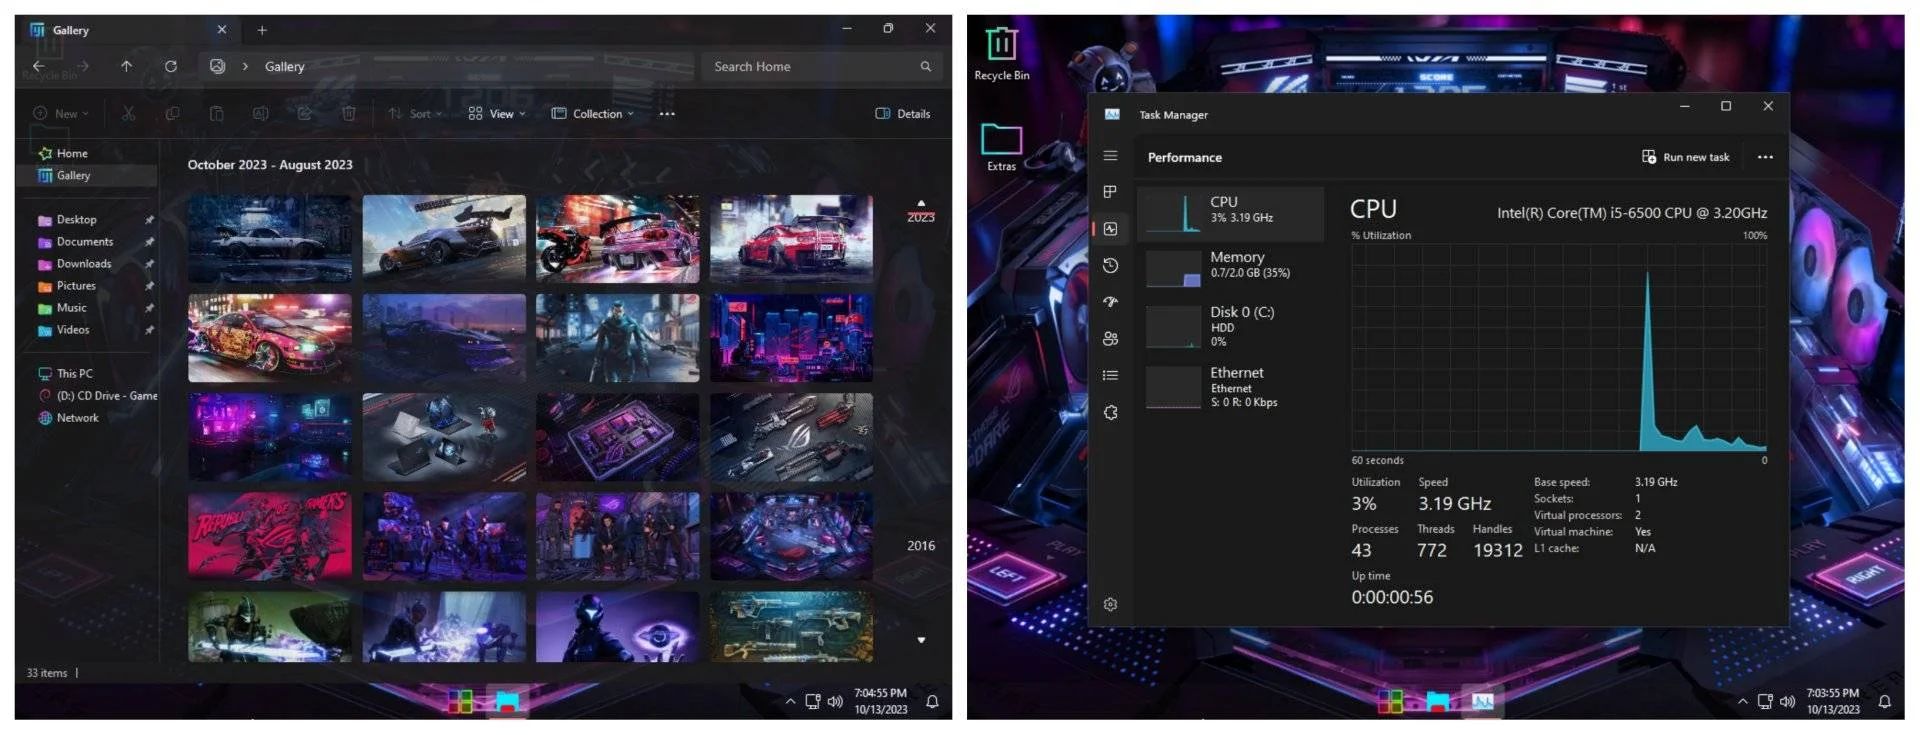Click the Paste icon in File Explorer toolbar
The width and height of the screenshot is (1920, 735).
(x=217, y=114)
